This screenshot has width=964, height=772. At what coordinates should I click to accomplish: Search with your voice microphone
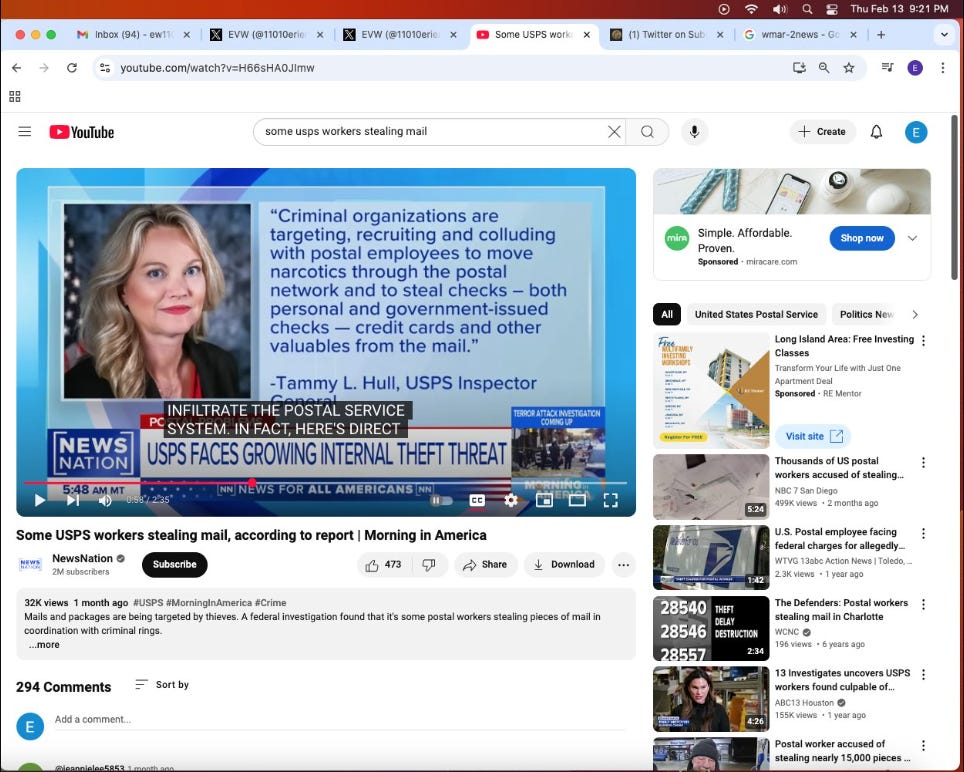(x=694, y=132)
